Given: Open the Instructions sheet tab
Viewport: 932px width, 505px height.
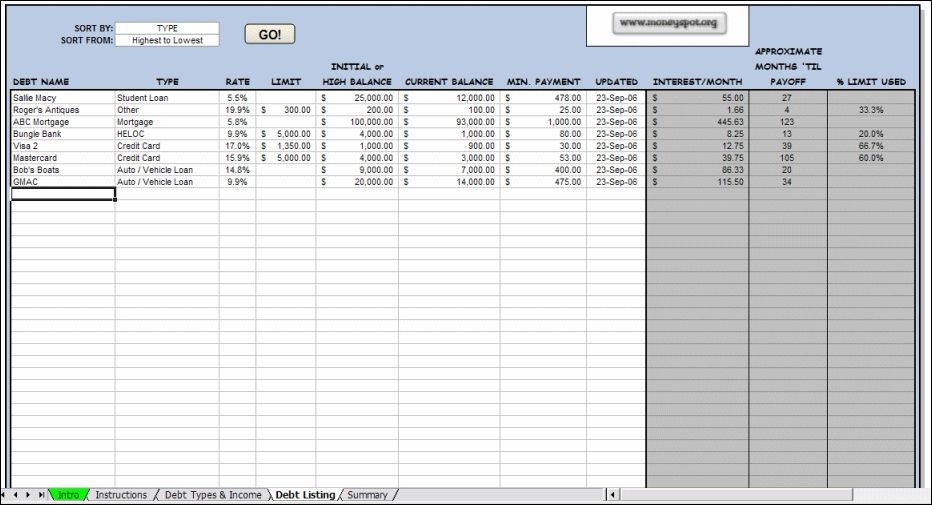Looking at the screenshot, I should [121, 495].
